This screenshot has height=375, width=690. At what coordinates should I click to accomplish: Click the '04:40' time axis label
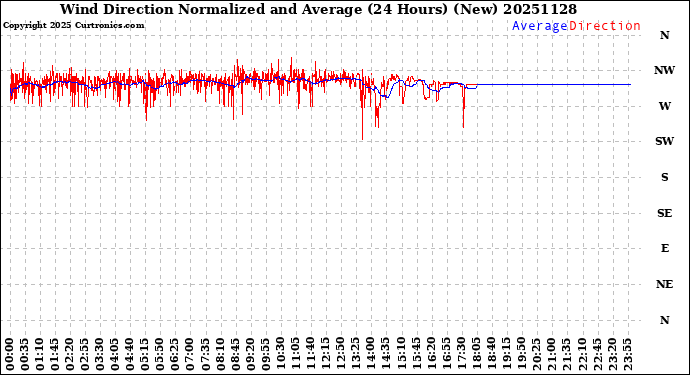[x=129, y=355]
